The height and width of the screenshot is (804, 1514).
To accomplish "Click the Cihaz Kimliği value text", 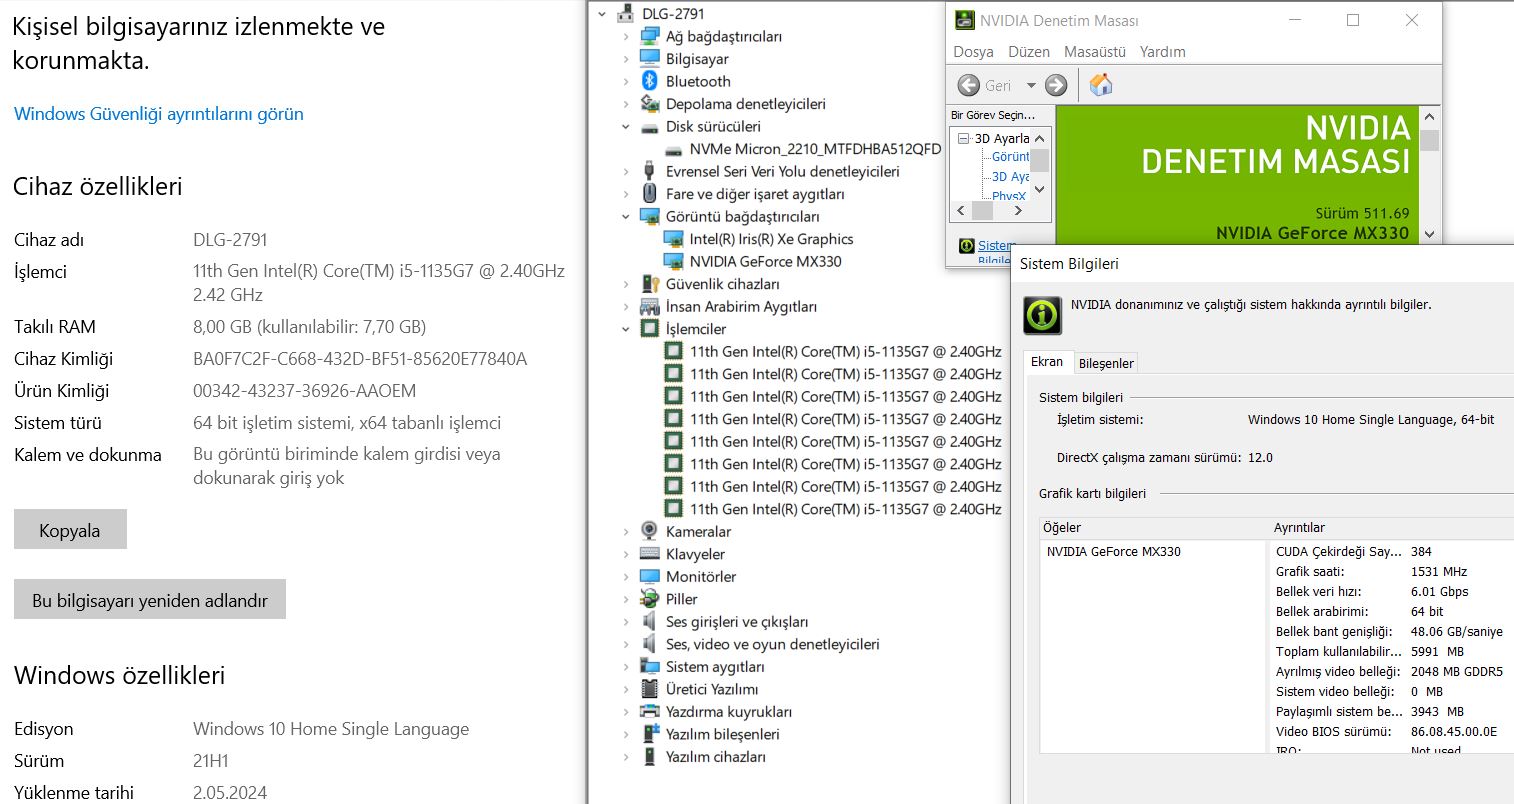I will (x=360, y=359).
